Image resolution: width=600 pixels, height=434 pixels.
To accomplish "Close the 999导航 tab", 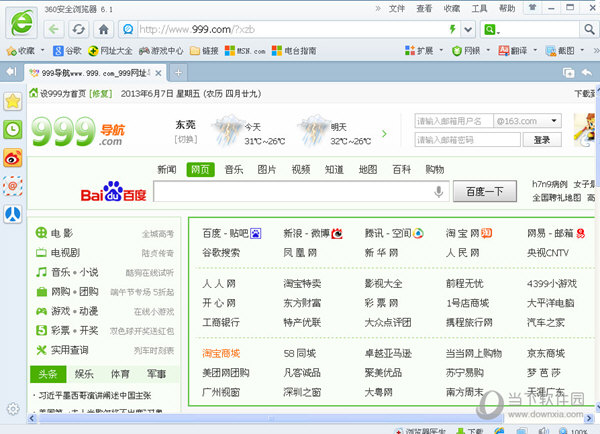I will tap(158, 73).
